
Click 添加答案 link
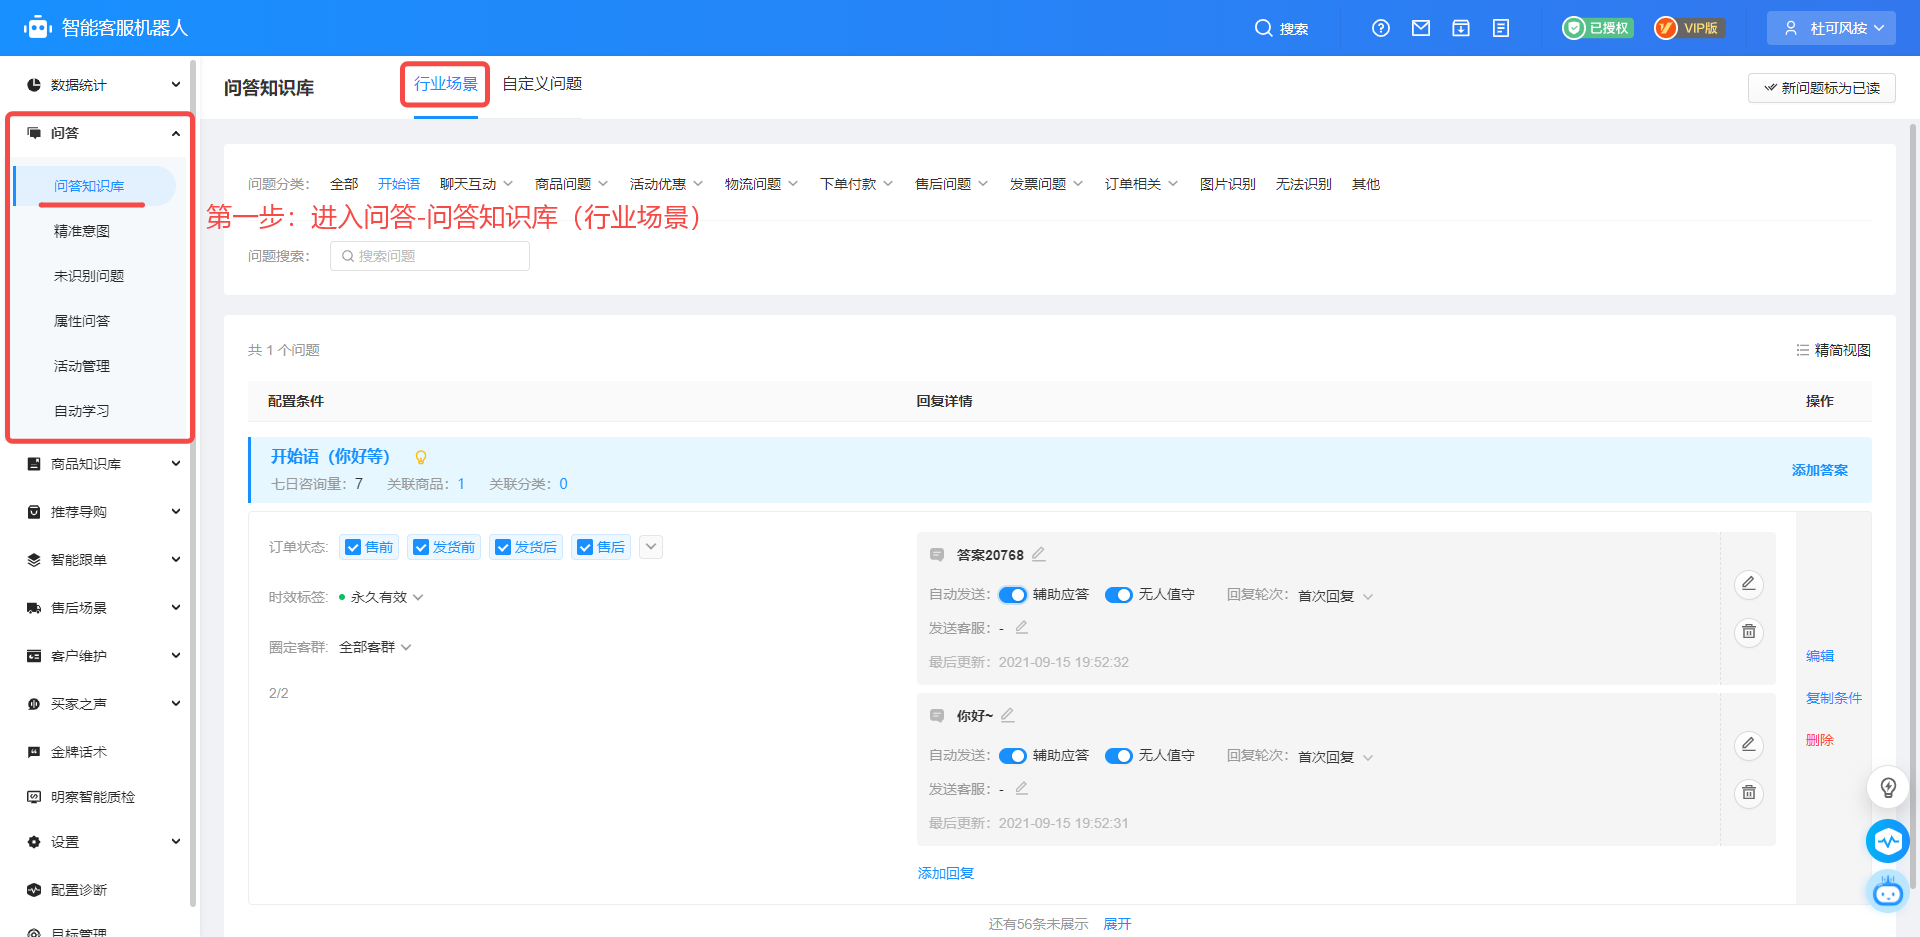click(1820, 470)
